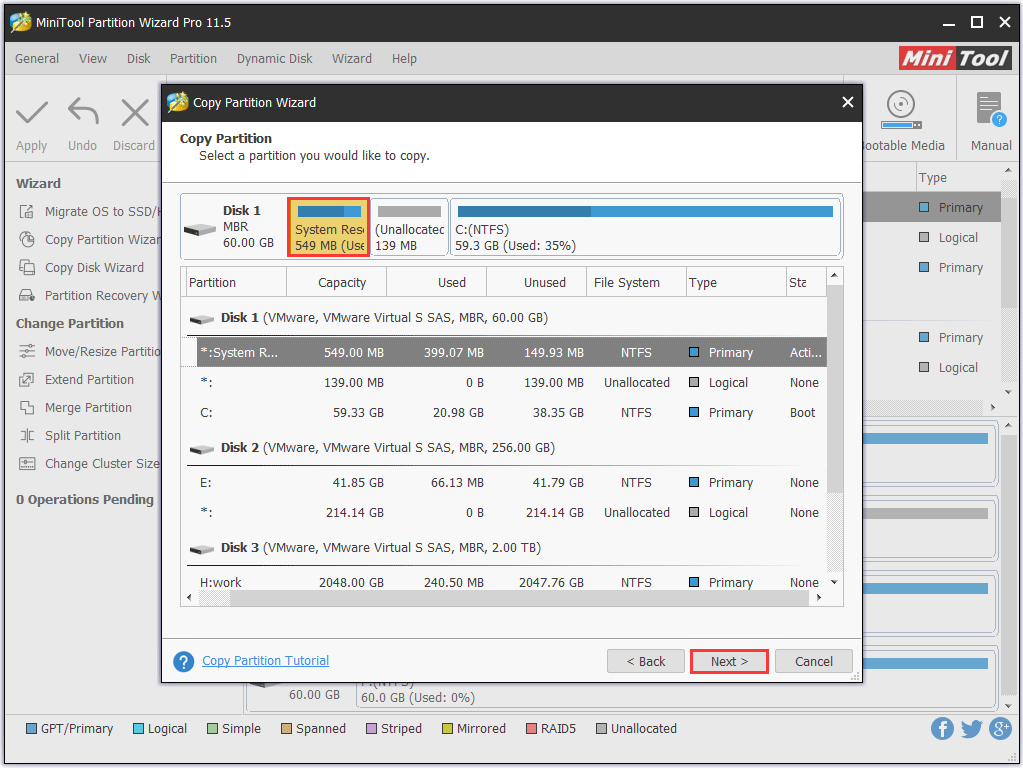This screenshot has height=769, width=1023.
Task: Click the horizontal scroll-left arrow in dialog
Action: point(189,597)
